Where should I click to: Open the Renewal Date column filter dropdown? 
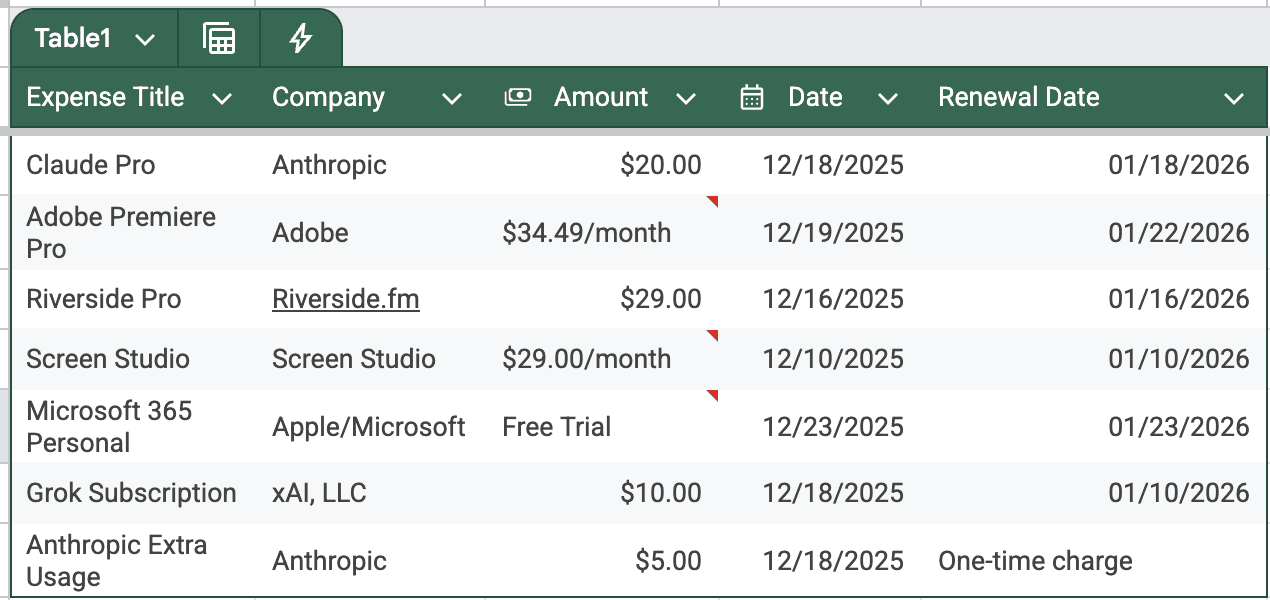click(1233, 99)
